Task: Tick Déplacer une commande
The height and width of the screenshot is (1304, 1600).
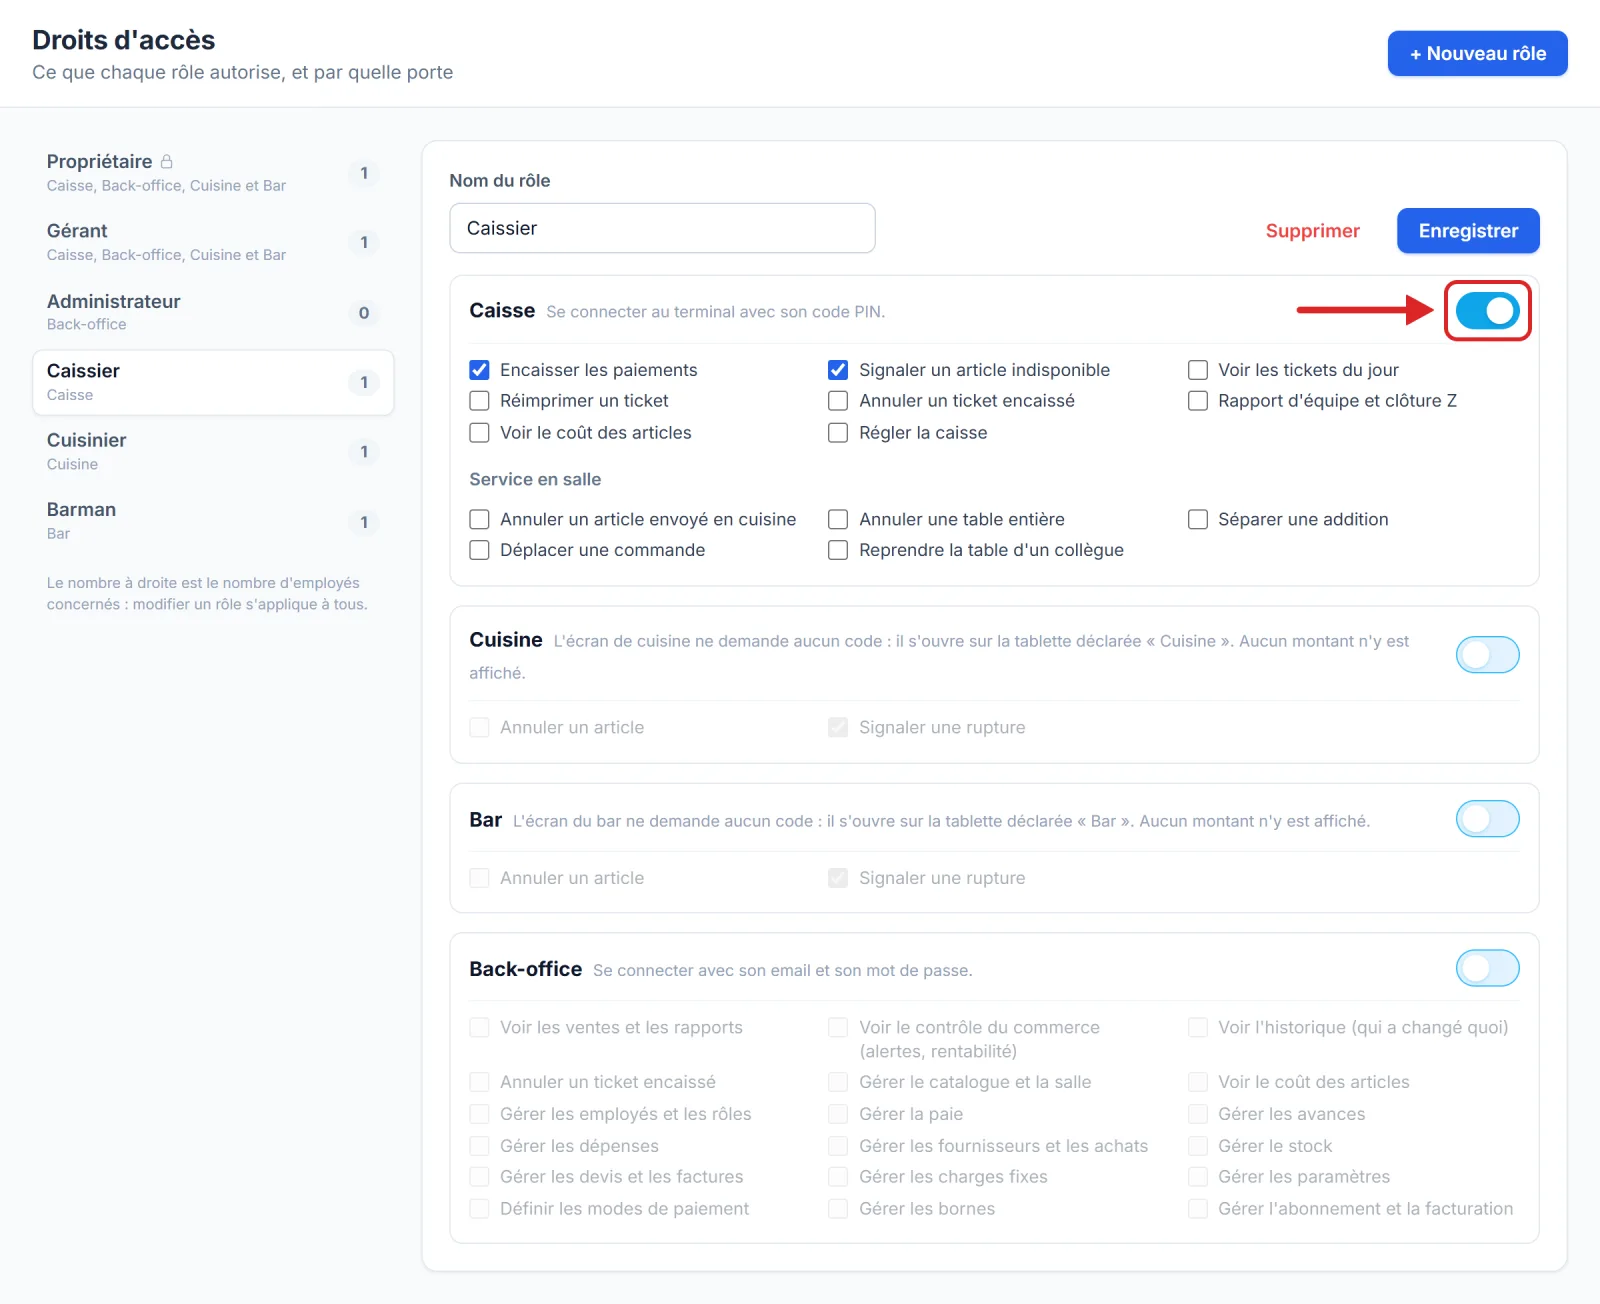Action: click(480, 550)
